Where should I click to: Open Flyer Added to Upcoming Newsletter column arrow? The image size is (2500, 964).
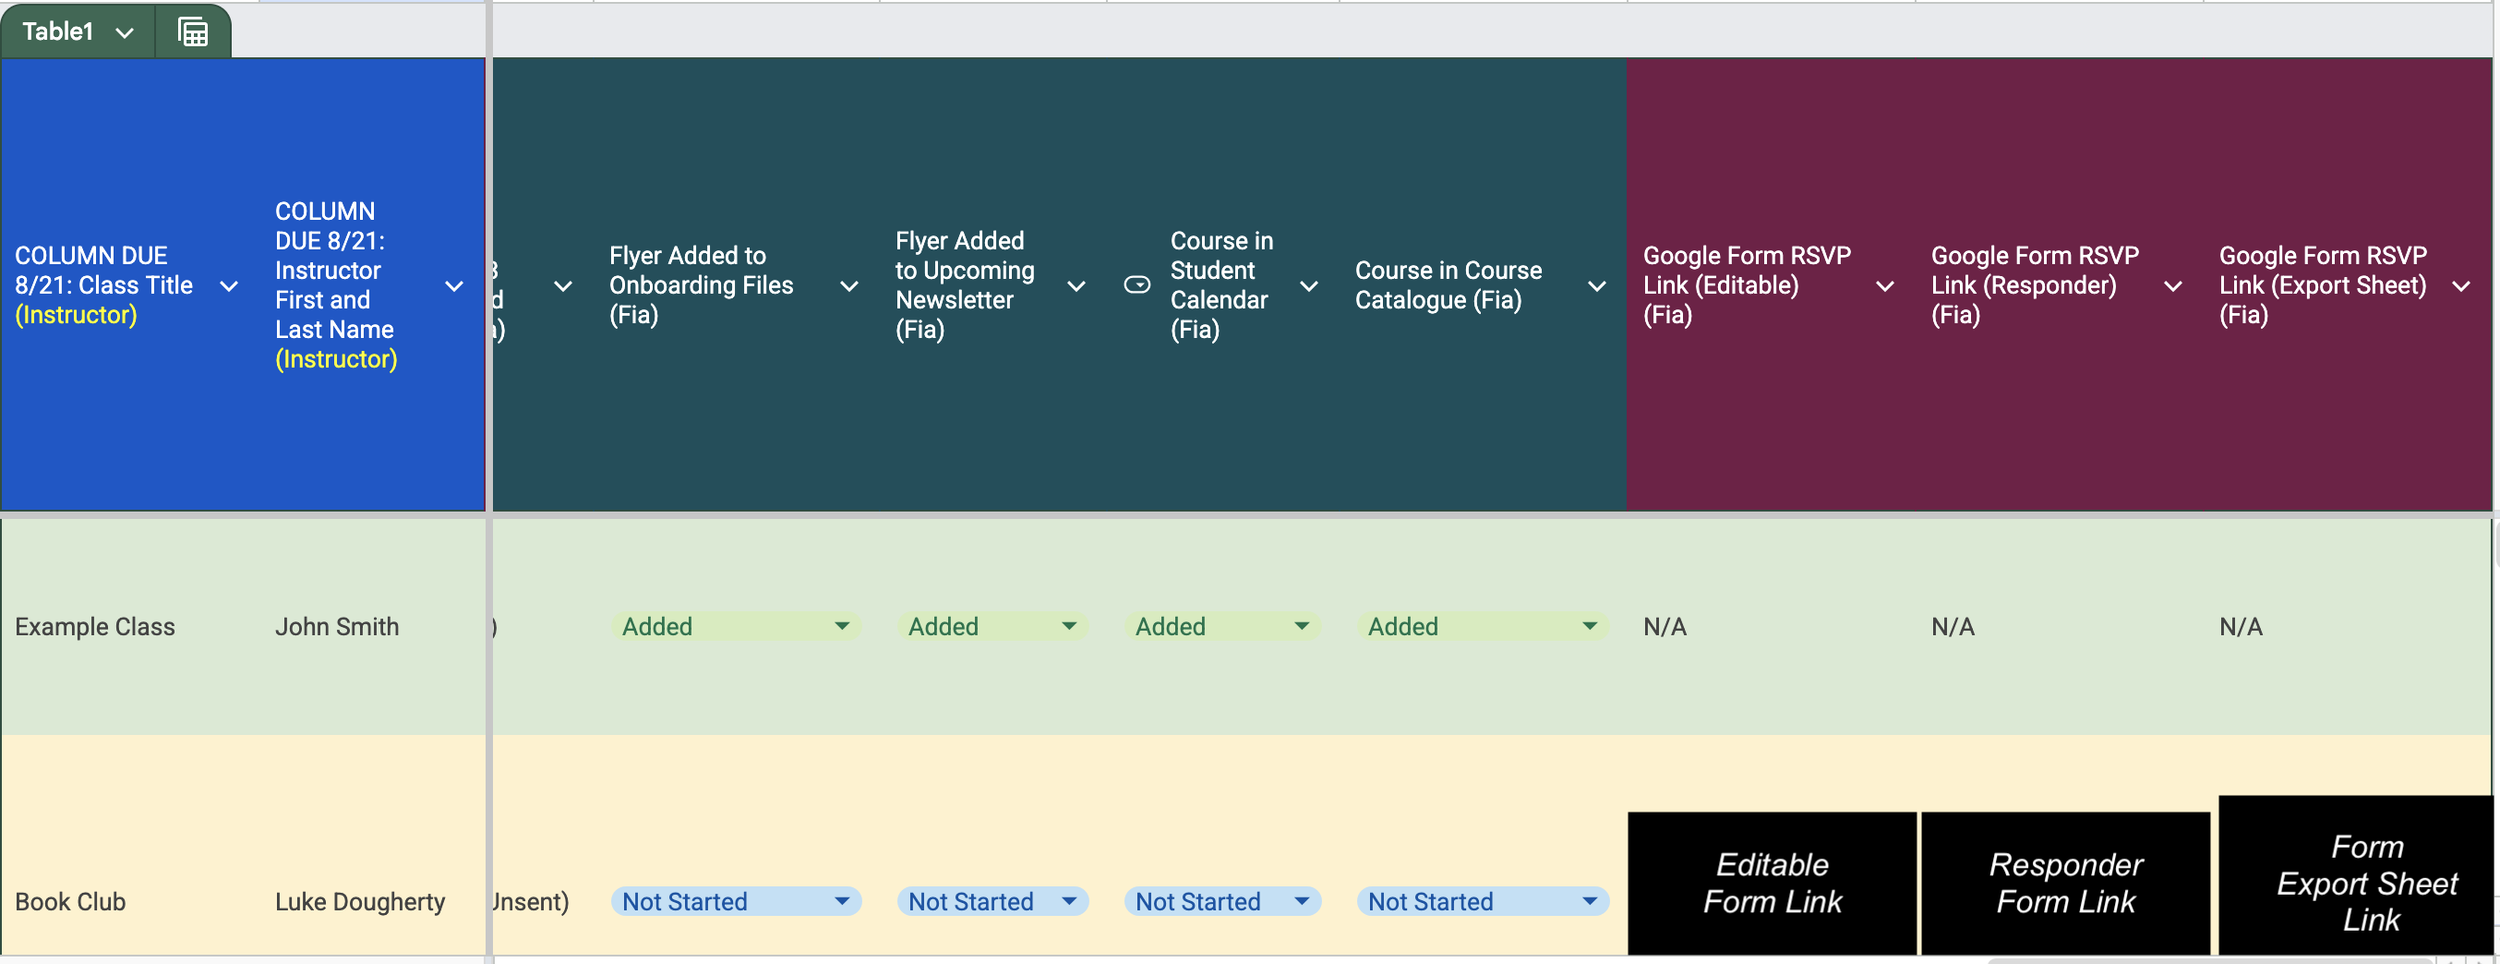(1076, 286)
